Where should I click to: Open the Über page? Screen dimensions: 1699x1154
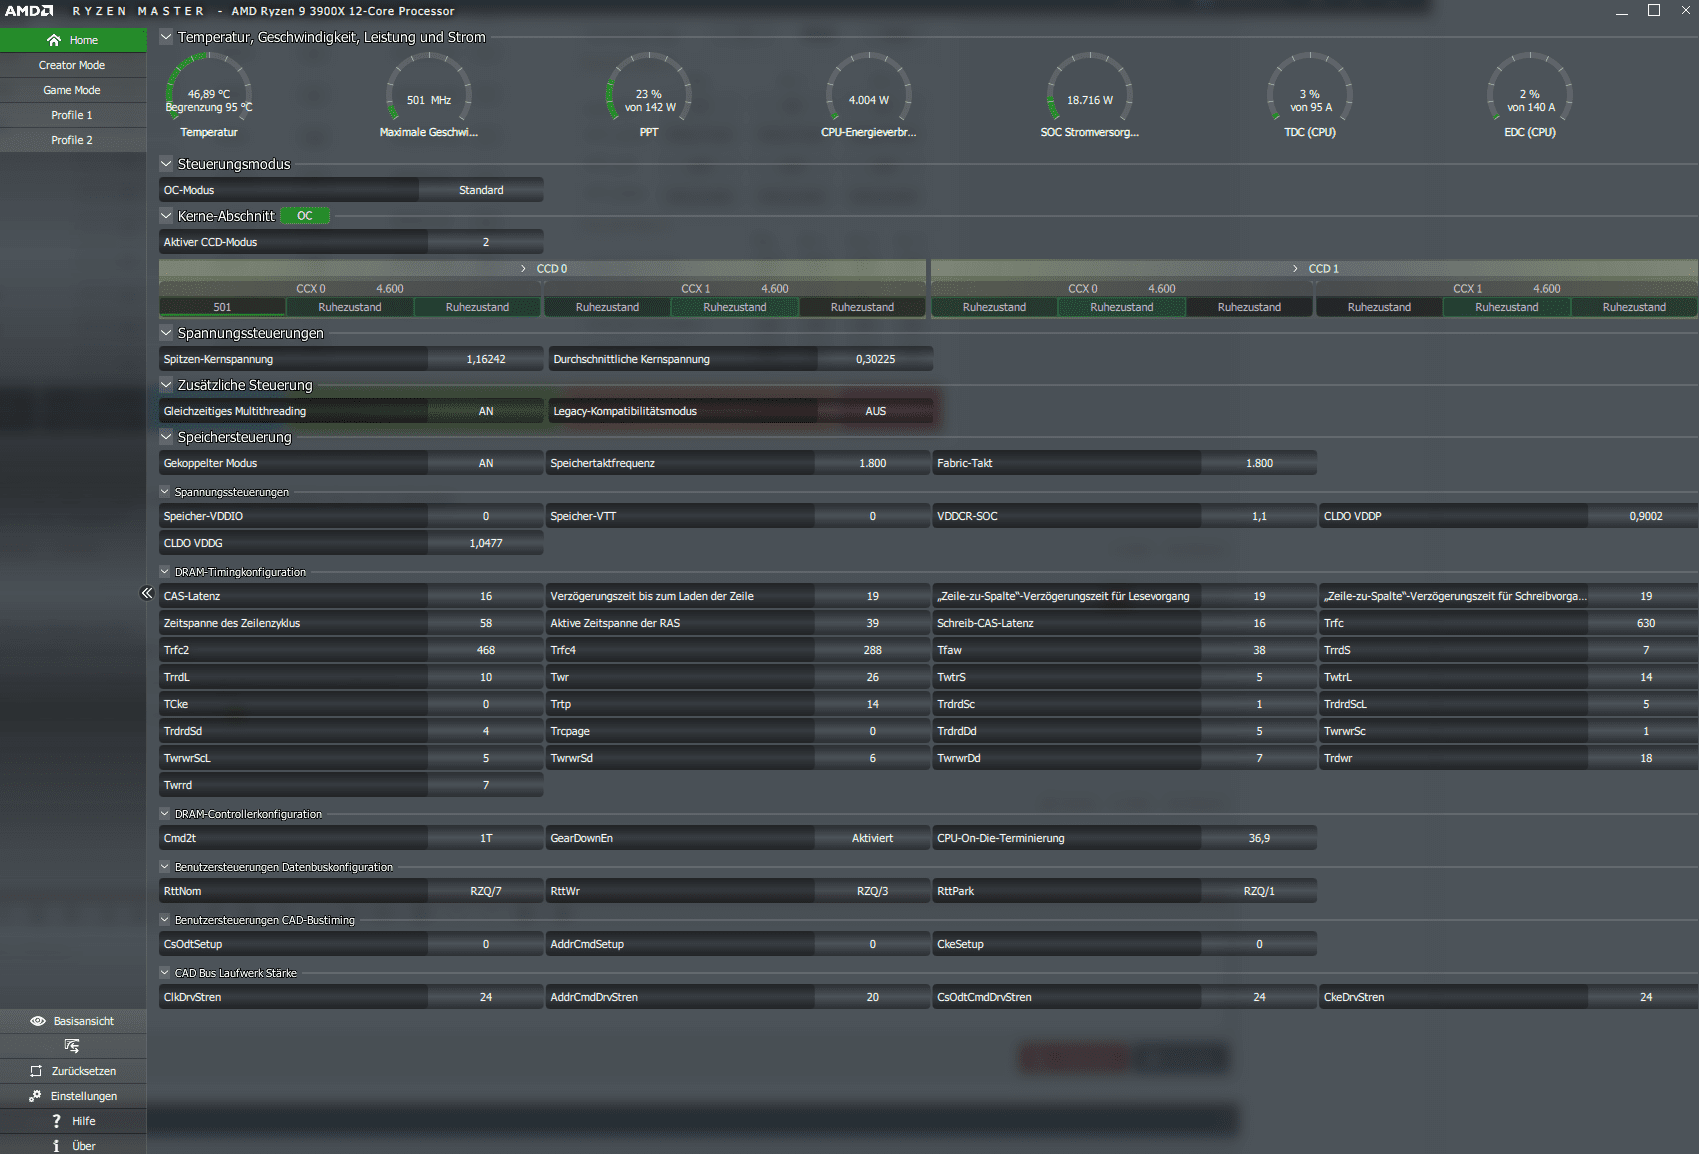click(x=73, y=1146)
